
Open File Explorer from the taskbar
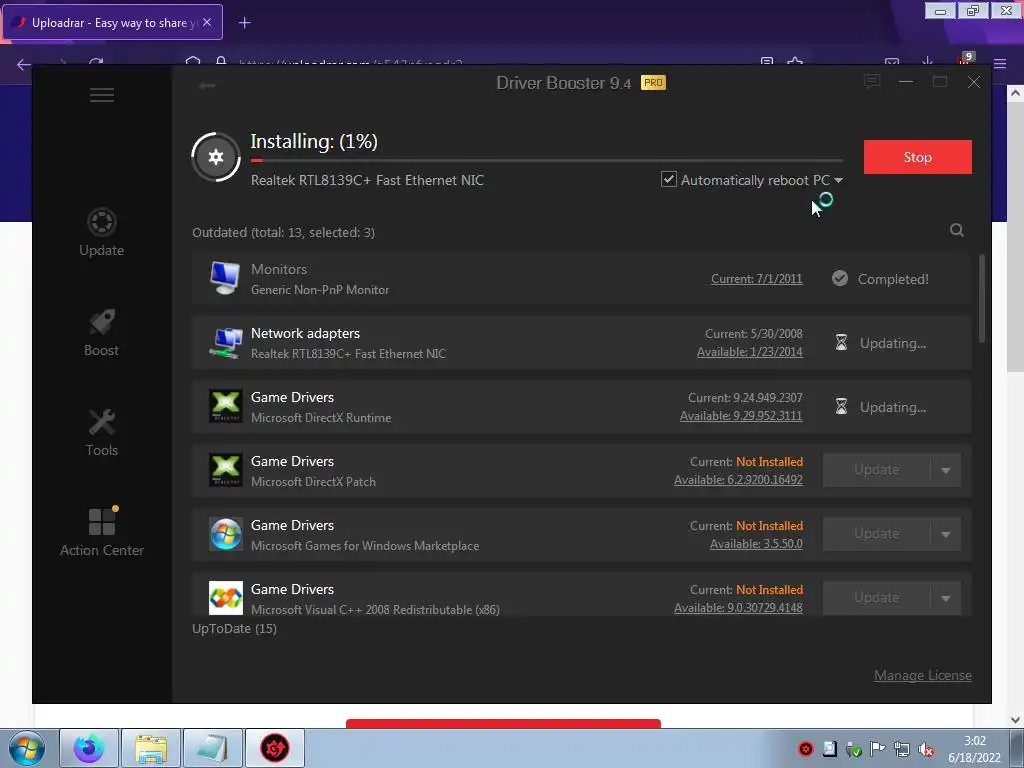click(x=151, y=748)
